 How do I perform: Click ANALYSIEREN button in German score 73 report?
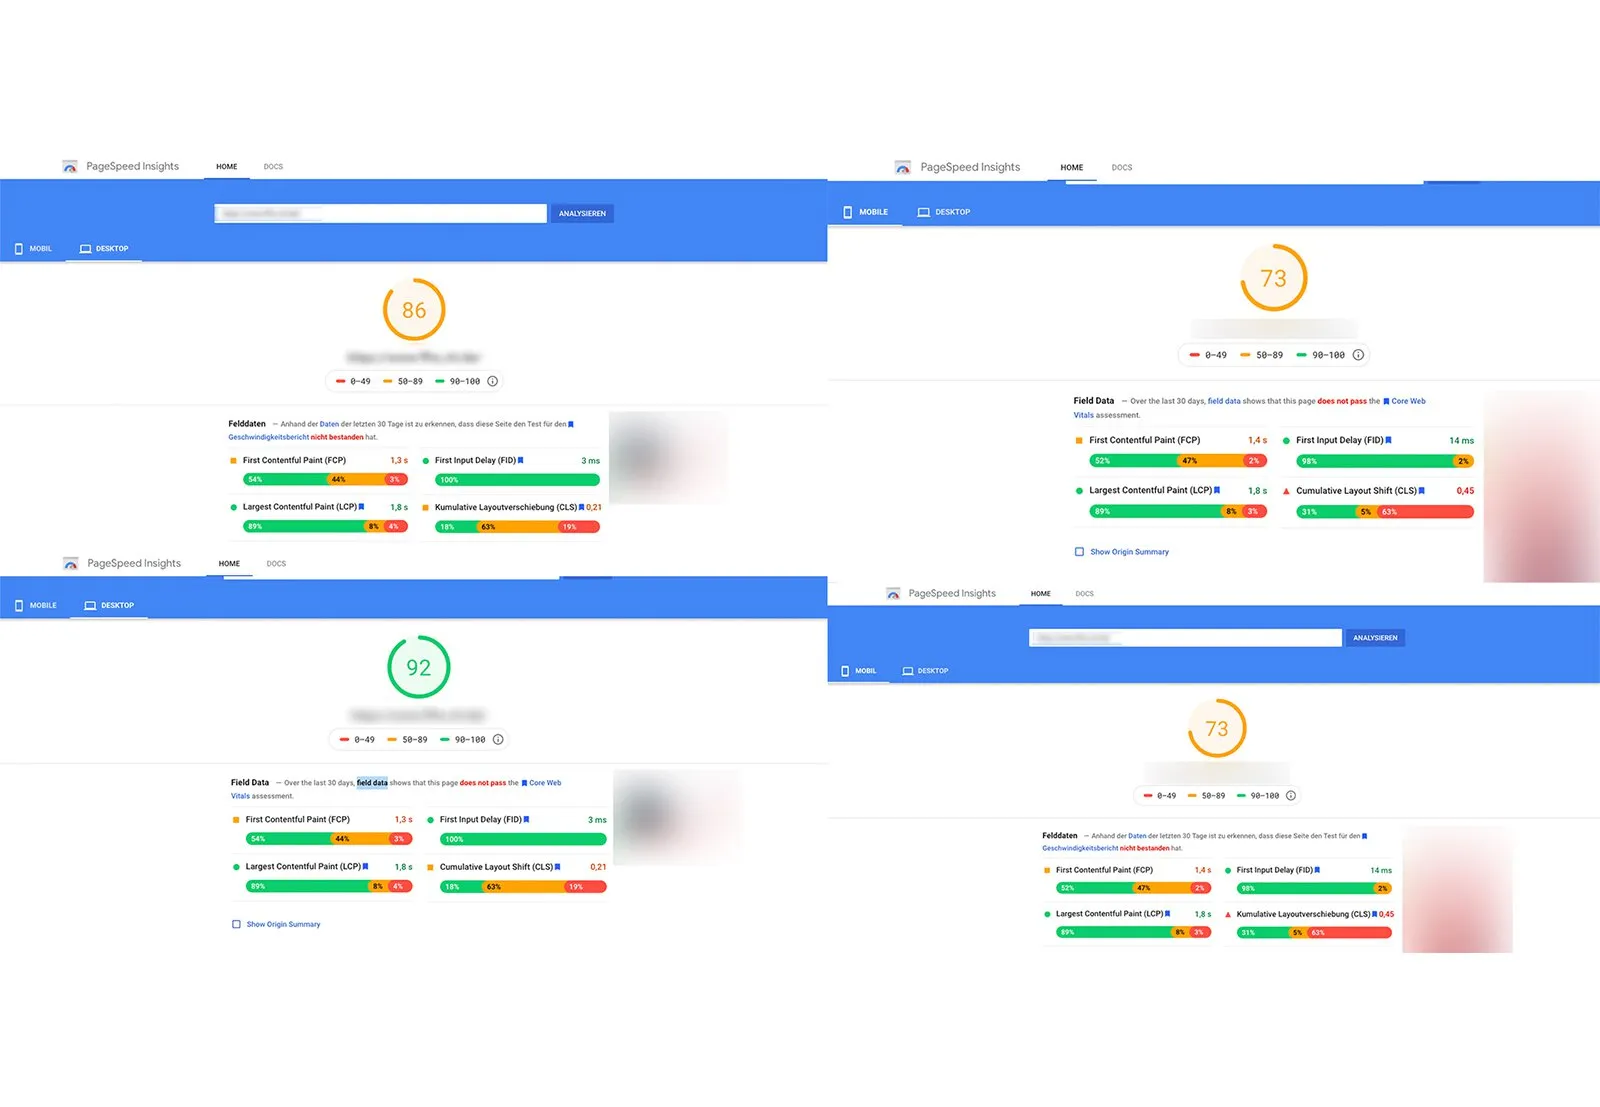tap(1375, 638)
